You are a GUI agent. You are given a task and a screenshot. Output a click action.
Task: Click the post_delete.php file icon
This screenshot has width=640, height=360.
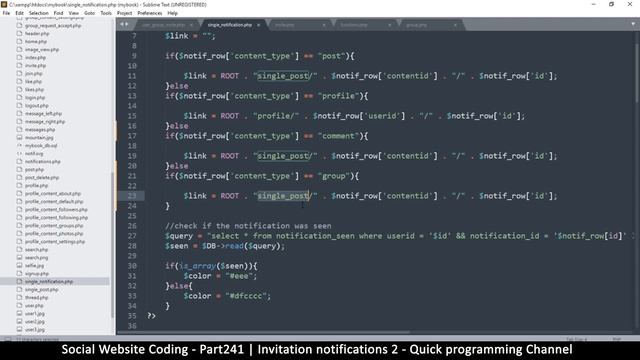pos(19,178)
